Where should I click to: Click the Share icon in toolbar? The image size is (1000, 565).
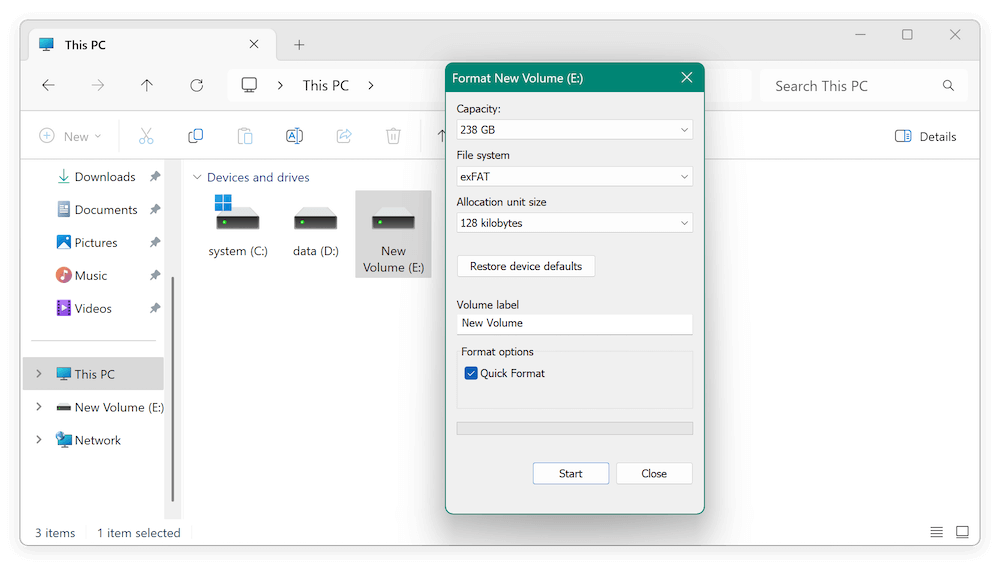pos(344,136)
